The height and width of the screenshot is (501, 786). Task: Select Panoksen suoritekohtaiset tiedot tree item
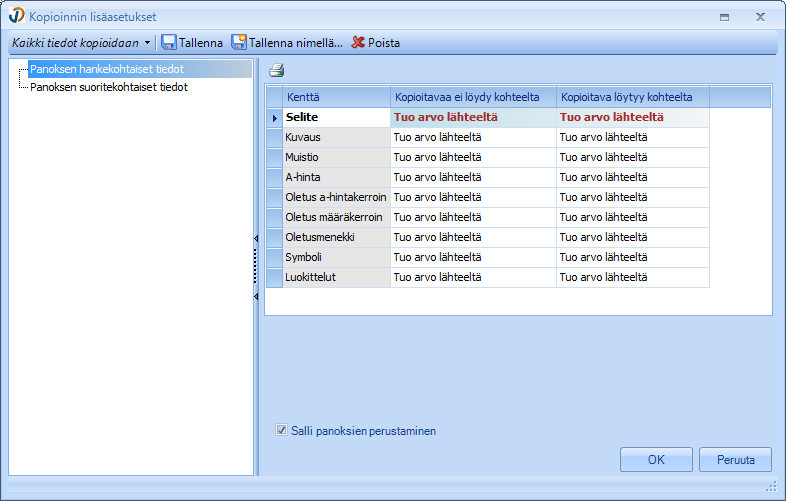pyautogui.click(x=109, y=87)
